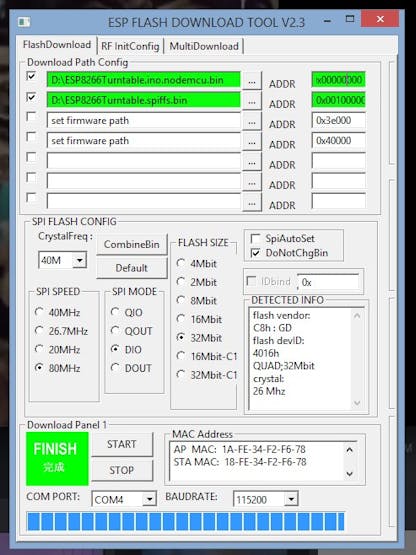Switch to the RF InitConfig tab

click(x=130, y=46)
